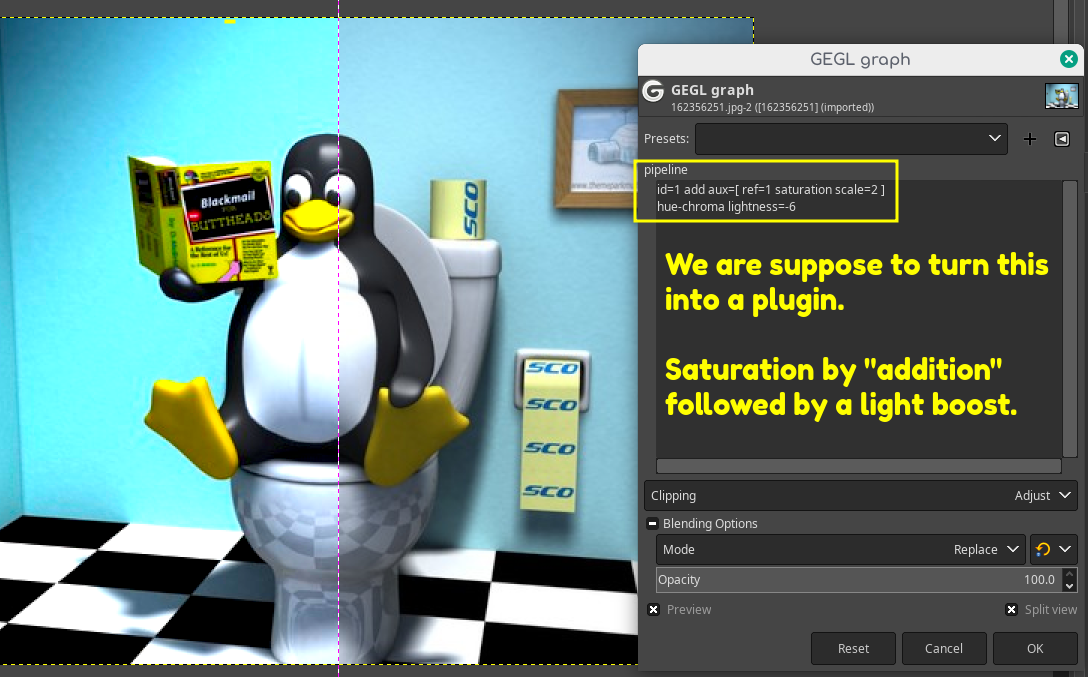Screen dimensions: 1088x677
Task: Toggle the Preview checkbox
Action: click(x=653, y=610)
